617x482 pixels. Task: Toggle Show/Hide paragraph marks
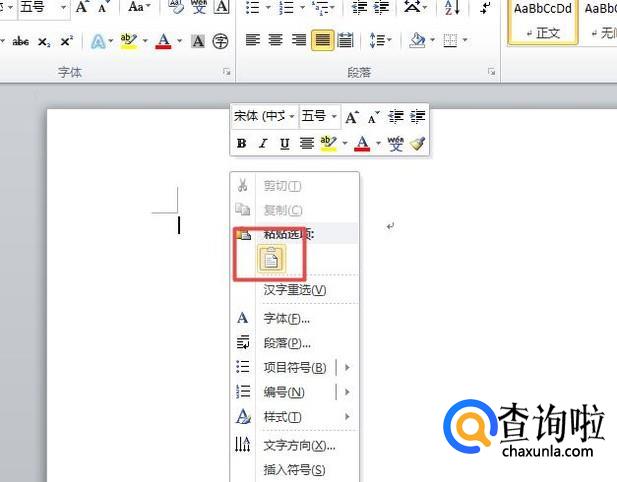pos(486,7)
